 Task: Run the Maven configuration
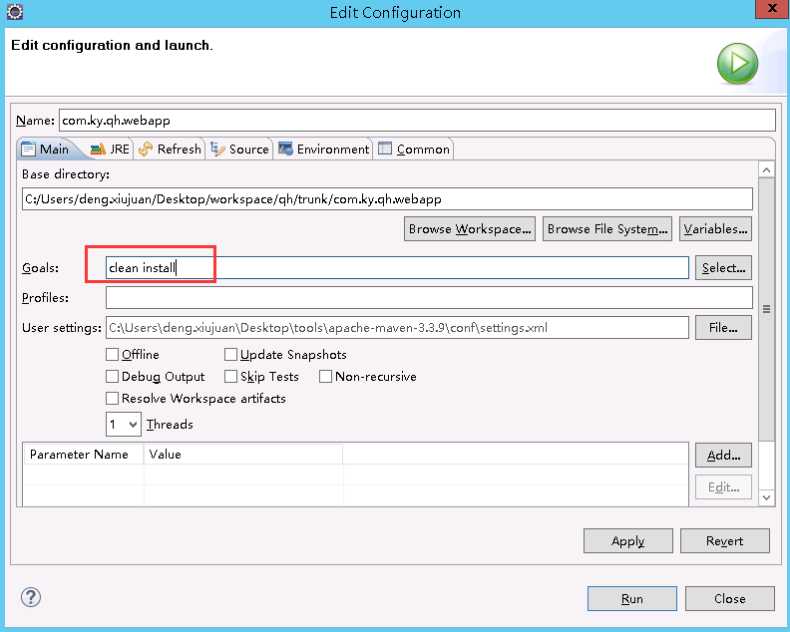click(x=632, y=598)
